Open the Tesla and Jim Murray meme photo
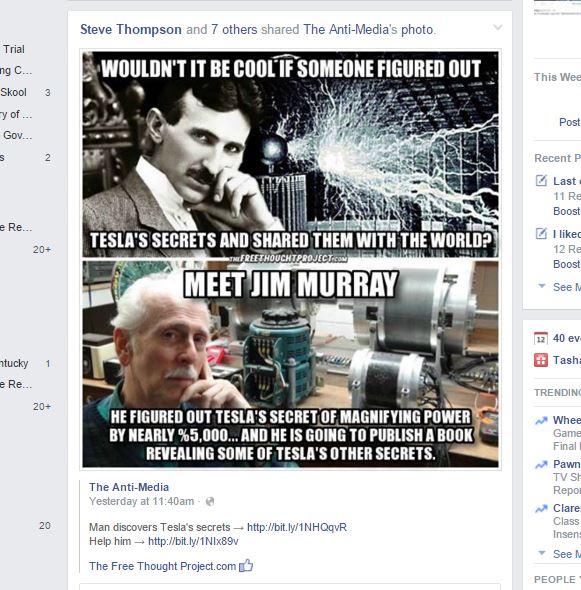The width and height of the screenshot is (581, 590). click(290, 259)
